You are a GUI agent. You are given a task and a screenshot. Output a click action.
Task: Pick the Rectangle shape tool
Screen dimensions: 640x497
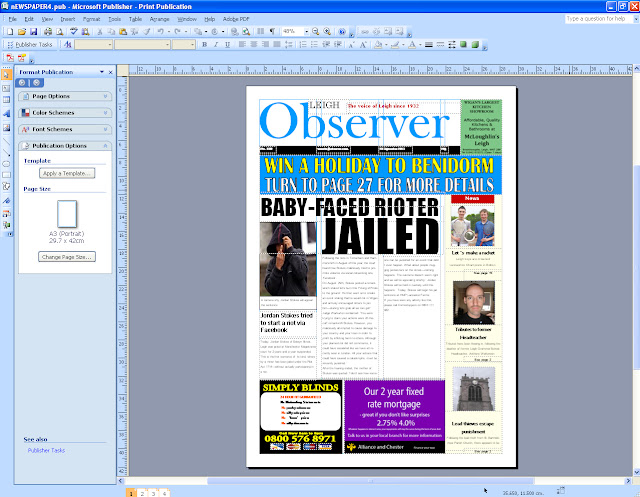click(x=6, y=175)
